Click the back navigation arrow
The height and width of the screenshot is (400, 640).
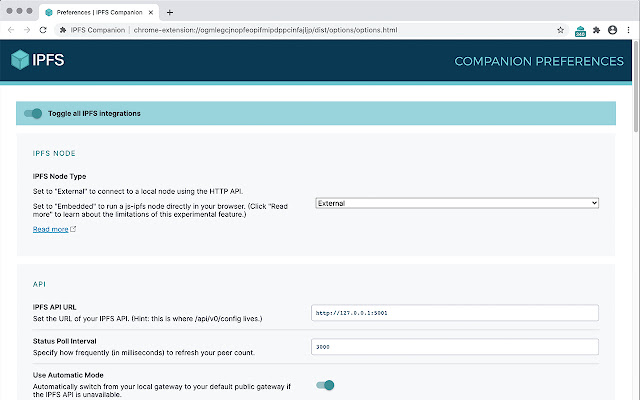point(11,30)
